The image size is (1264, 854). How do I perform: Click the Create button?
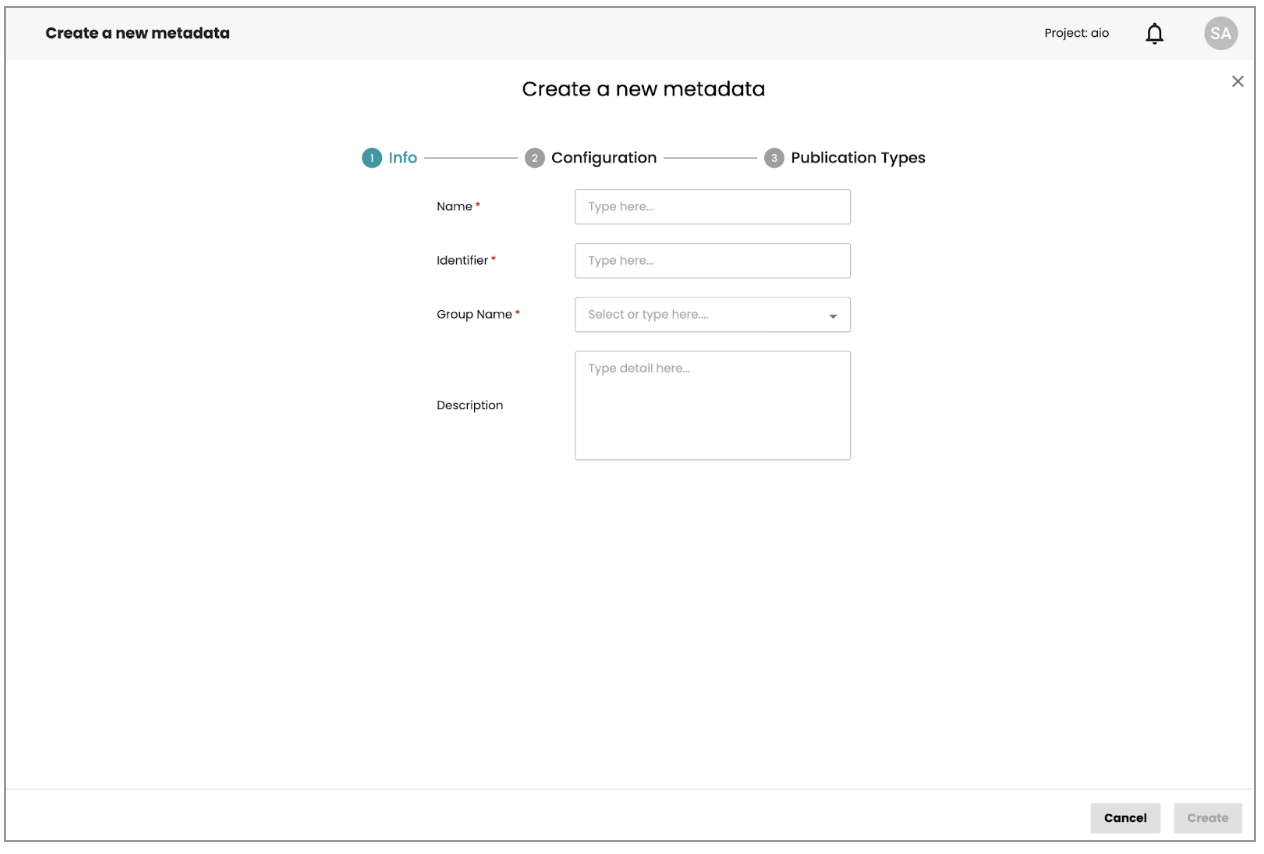[1207, 818]
